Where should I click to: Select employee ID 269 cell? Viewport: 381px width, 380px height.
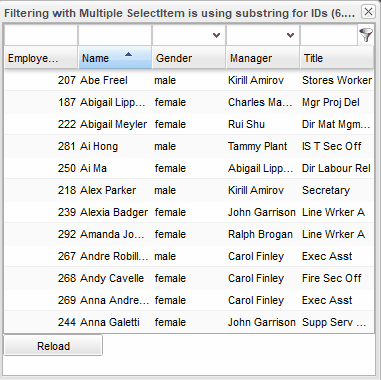point(41,300)
